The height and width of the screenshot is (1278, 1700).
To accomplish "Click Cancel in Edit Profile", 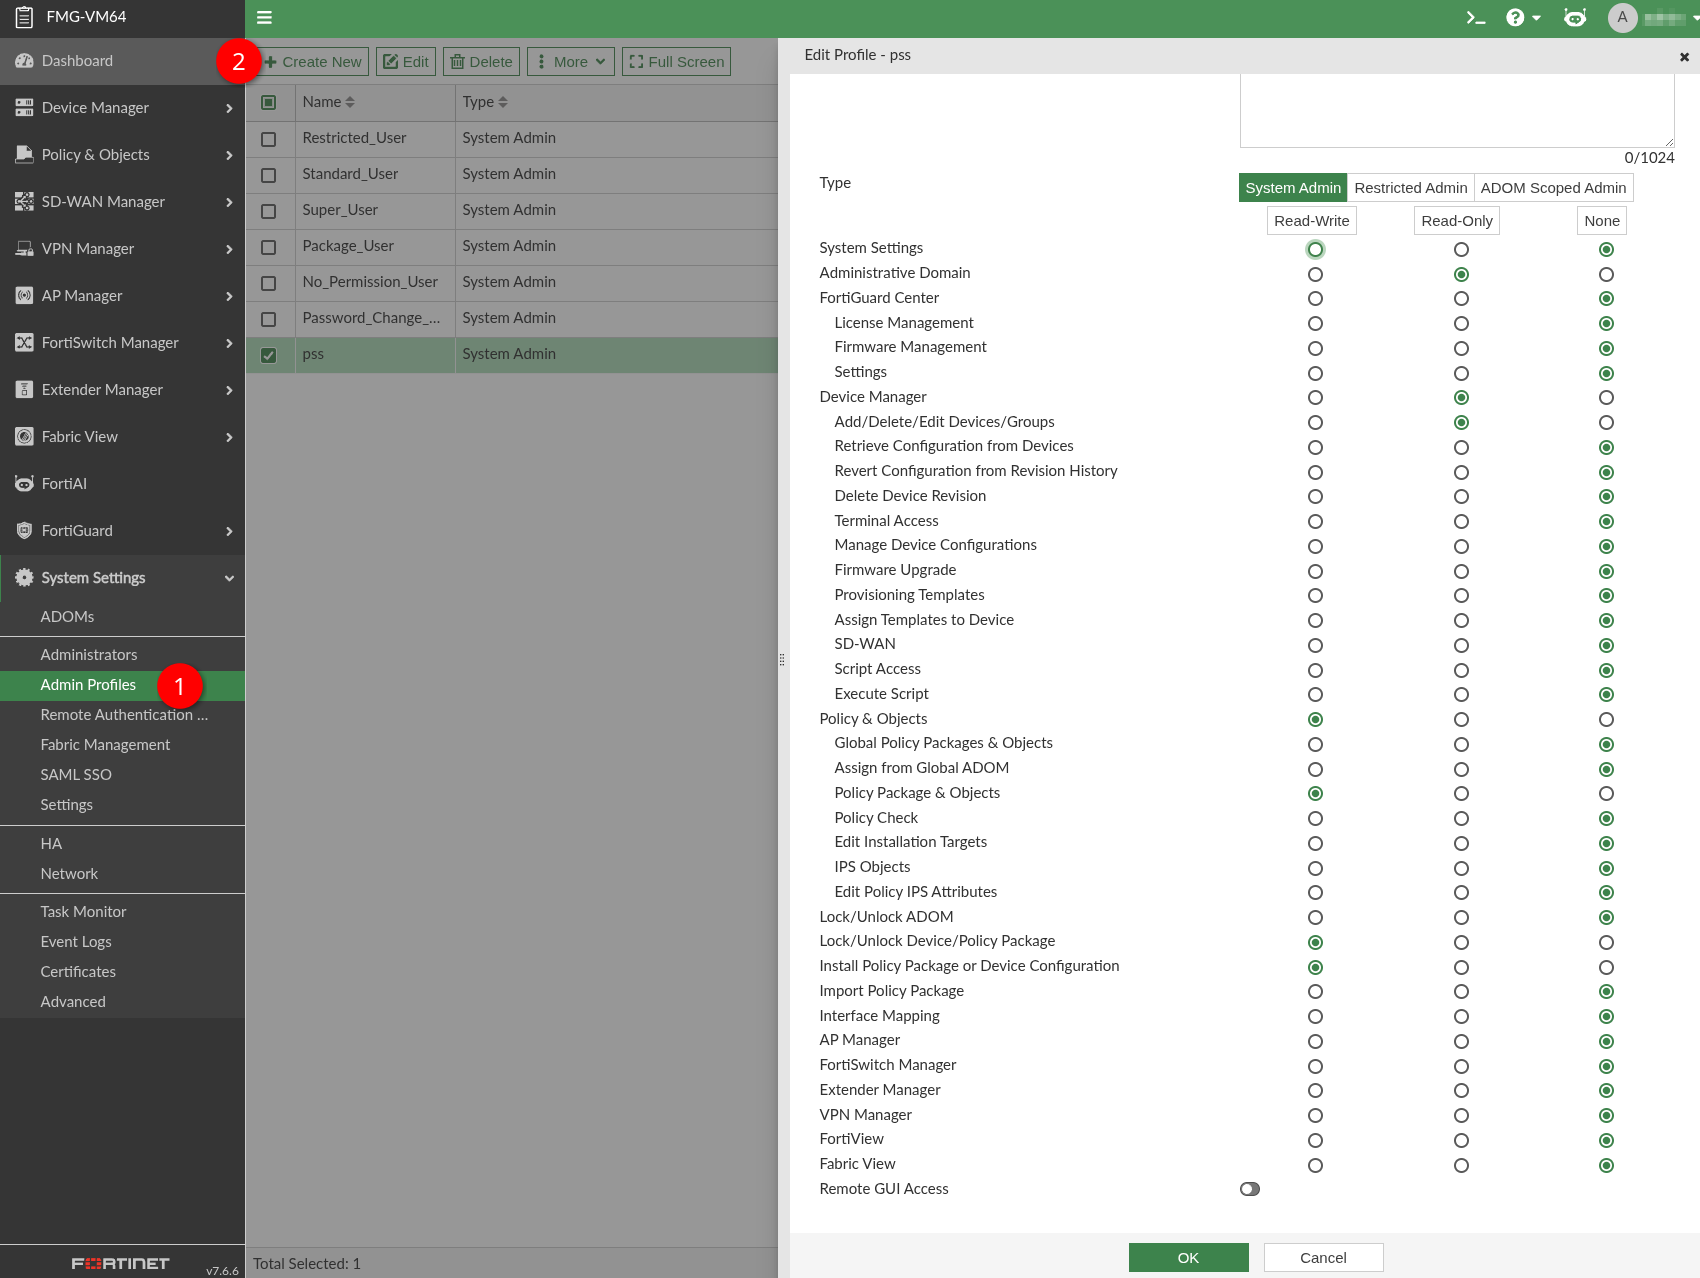I will click(x=1323, y=1258).
